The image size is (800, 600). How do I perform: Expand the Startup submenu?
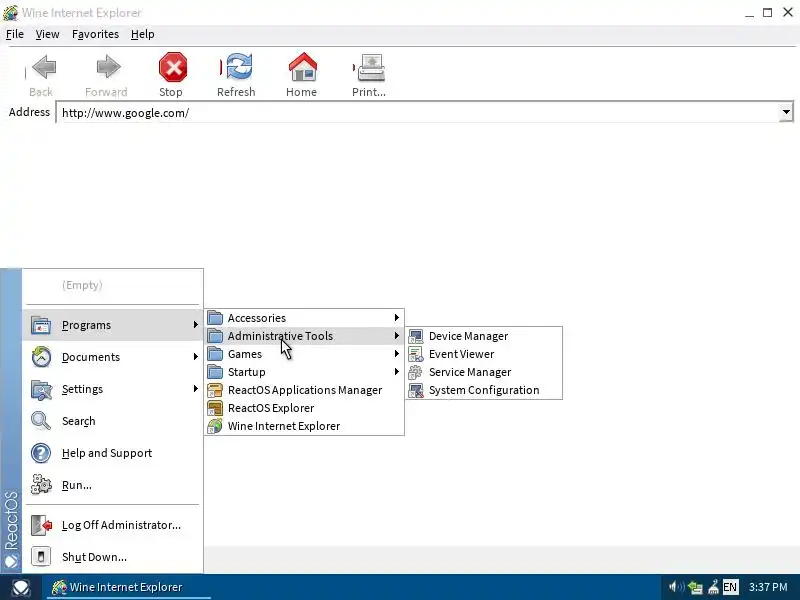coord(304,372)
